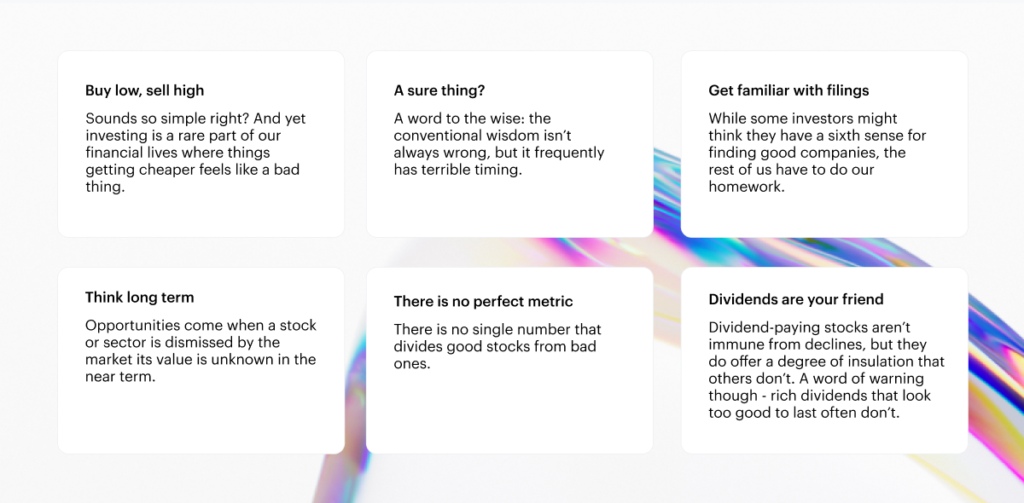Select the "A sure thing?" card title
Image resolution: width=1024 pixels, height=503 pixels.
point(439,91)
